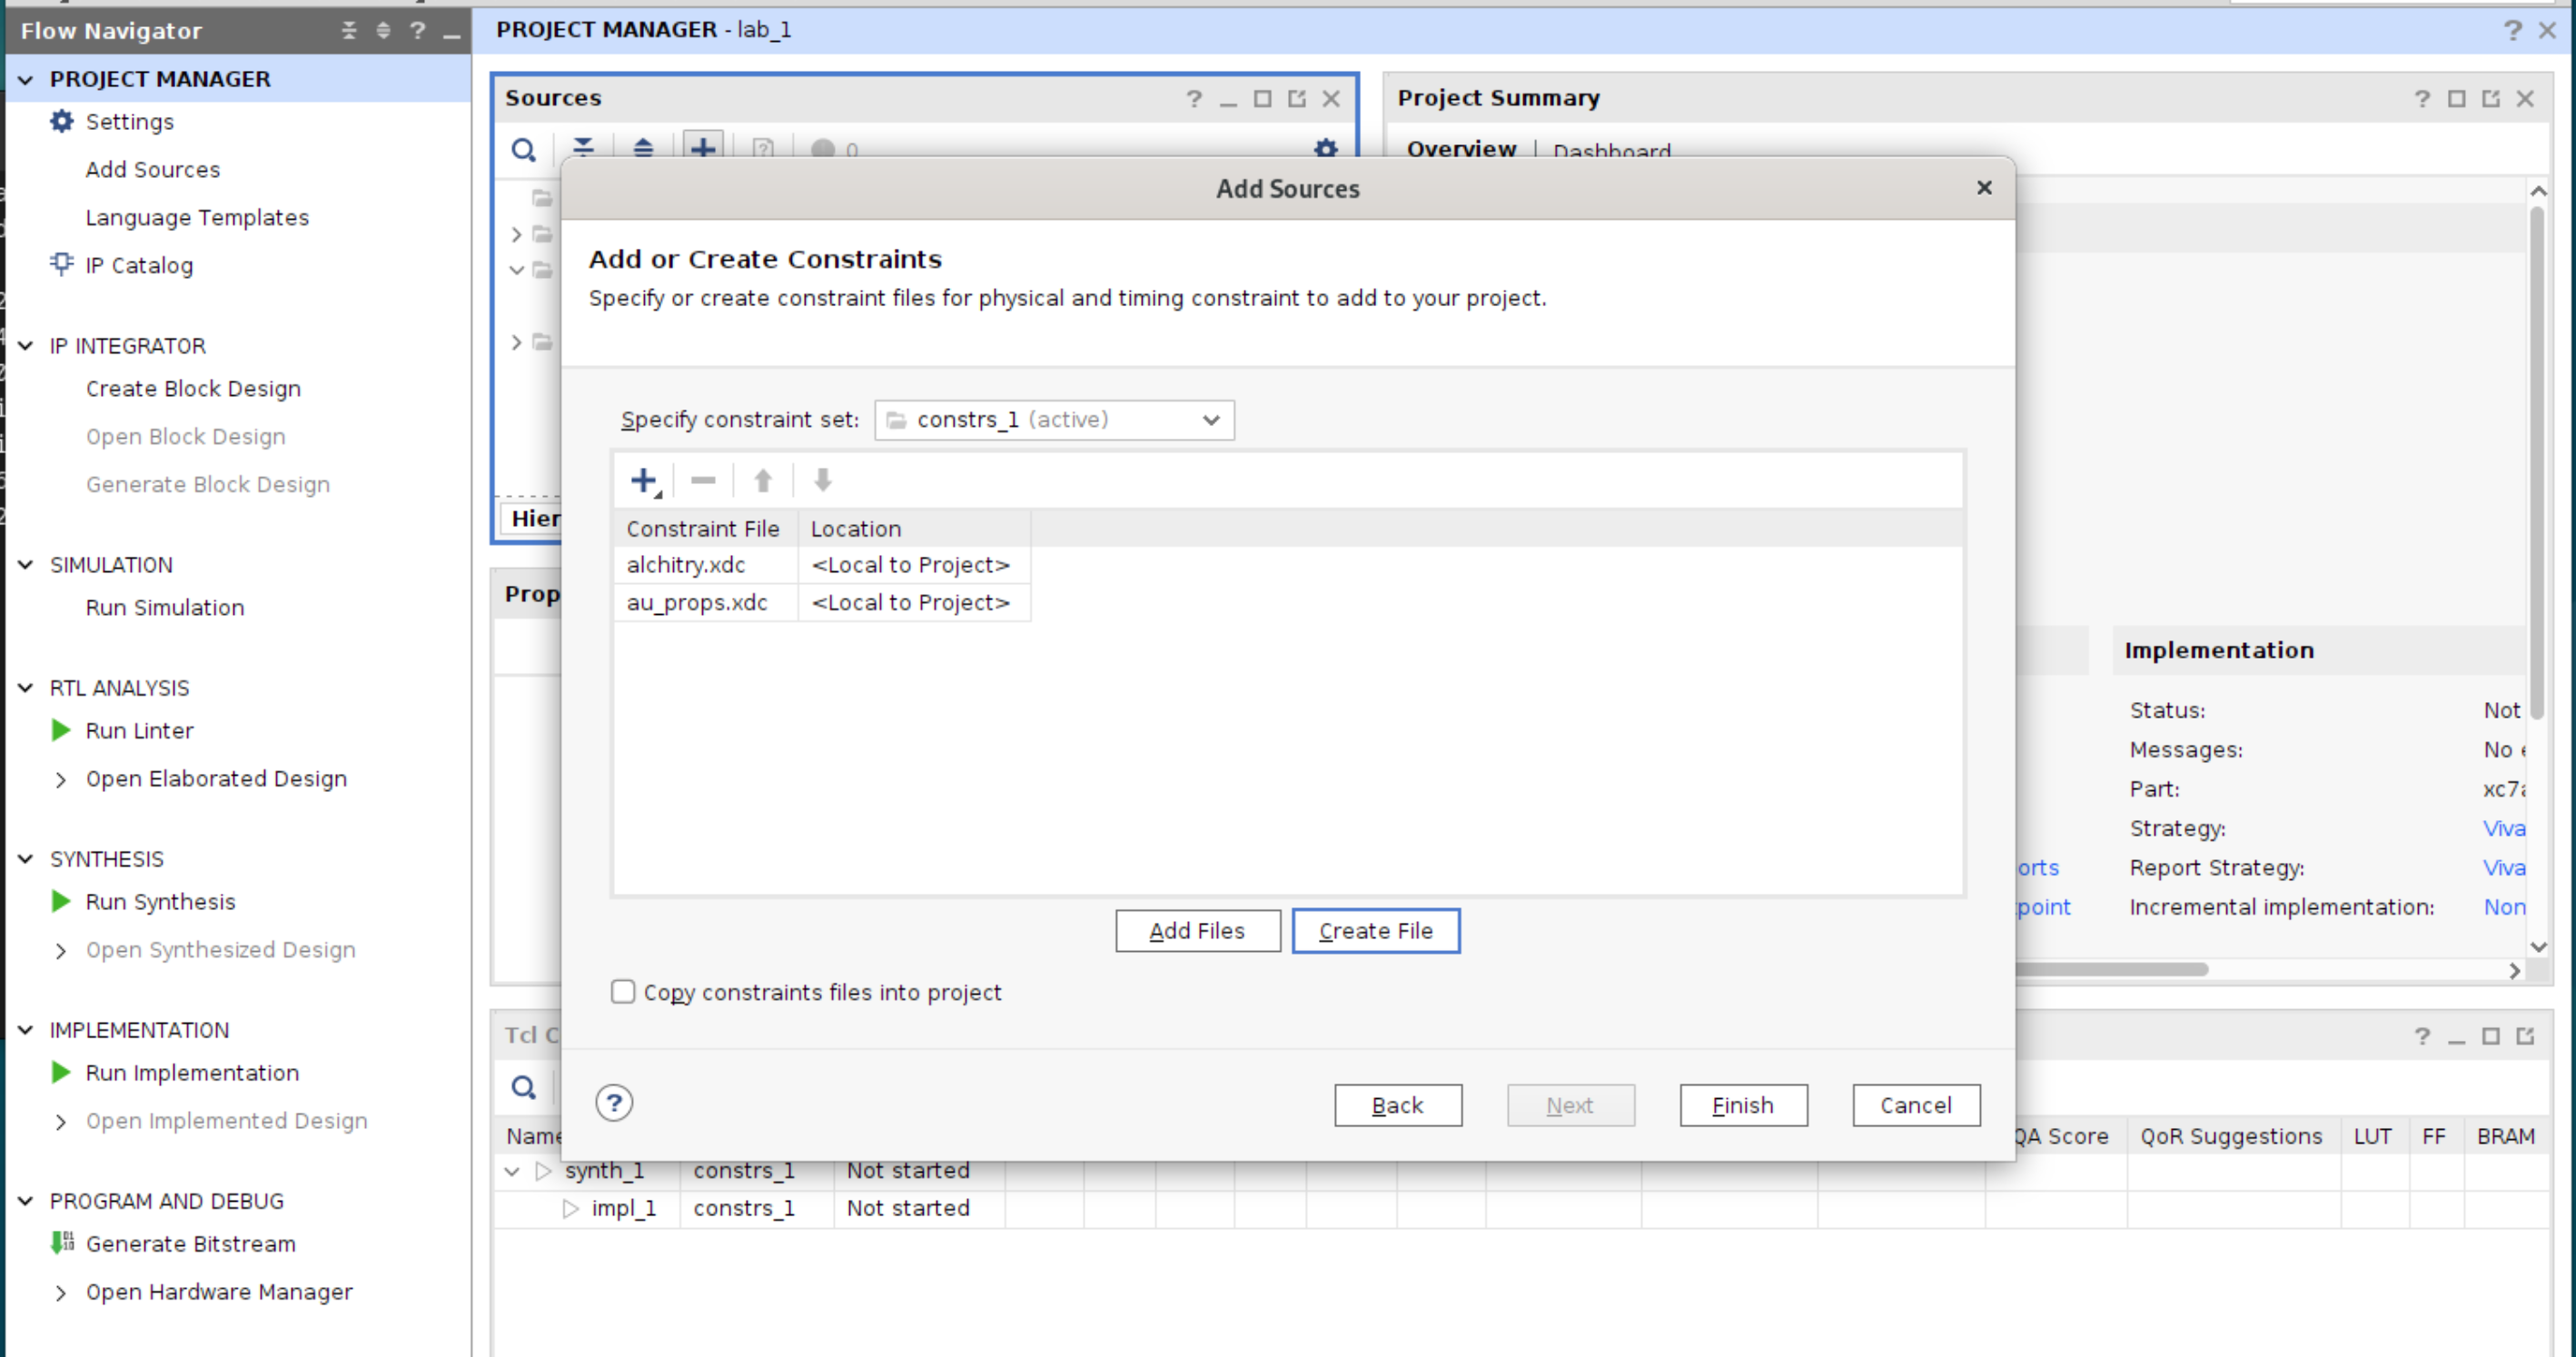
Task: Click the Settings gear icon in Flow Navigator
Action: (x=62, y=121)
